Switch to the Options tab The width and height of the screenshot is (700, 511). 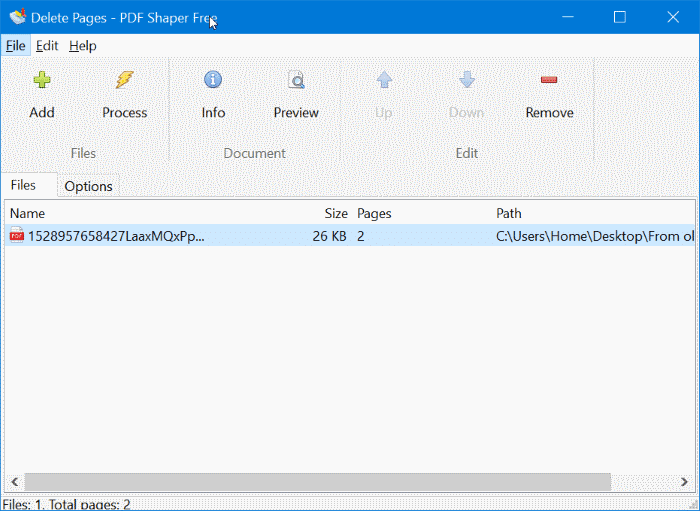(88, 186)
